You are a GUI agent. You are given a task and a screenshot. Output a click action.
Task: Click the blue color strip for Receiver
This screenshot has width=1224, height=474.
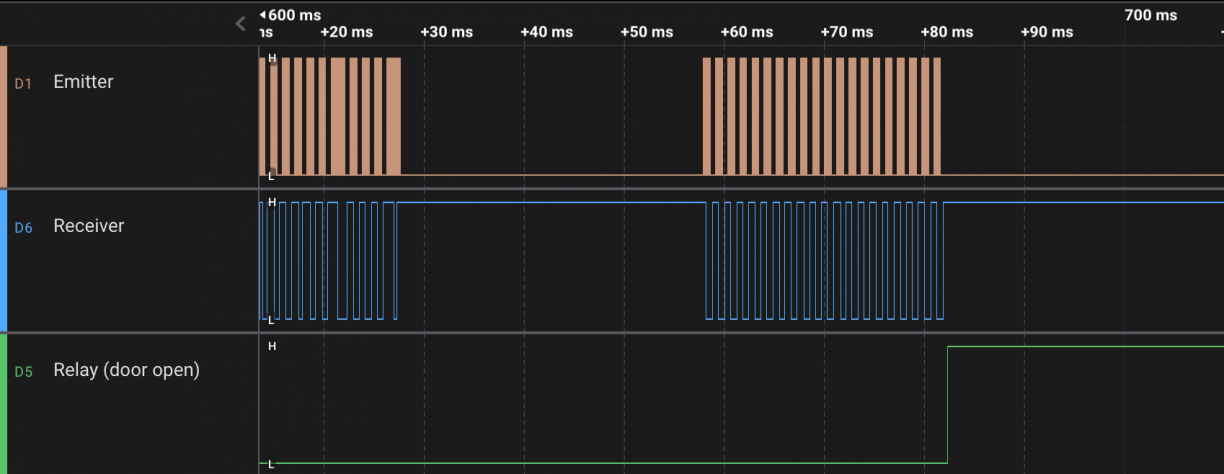3,260
